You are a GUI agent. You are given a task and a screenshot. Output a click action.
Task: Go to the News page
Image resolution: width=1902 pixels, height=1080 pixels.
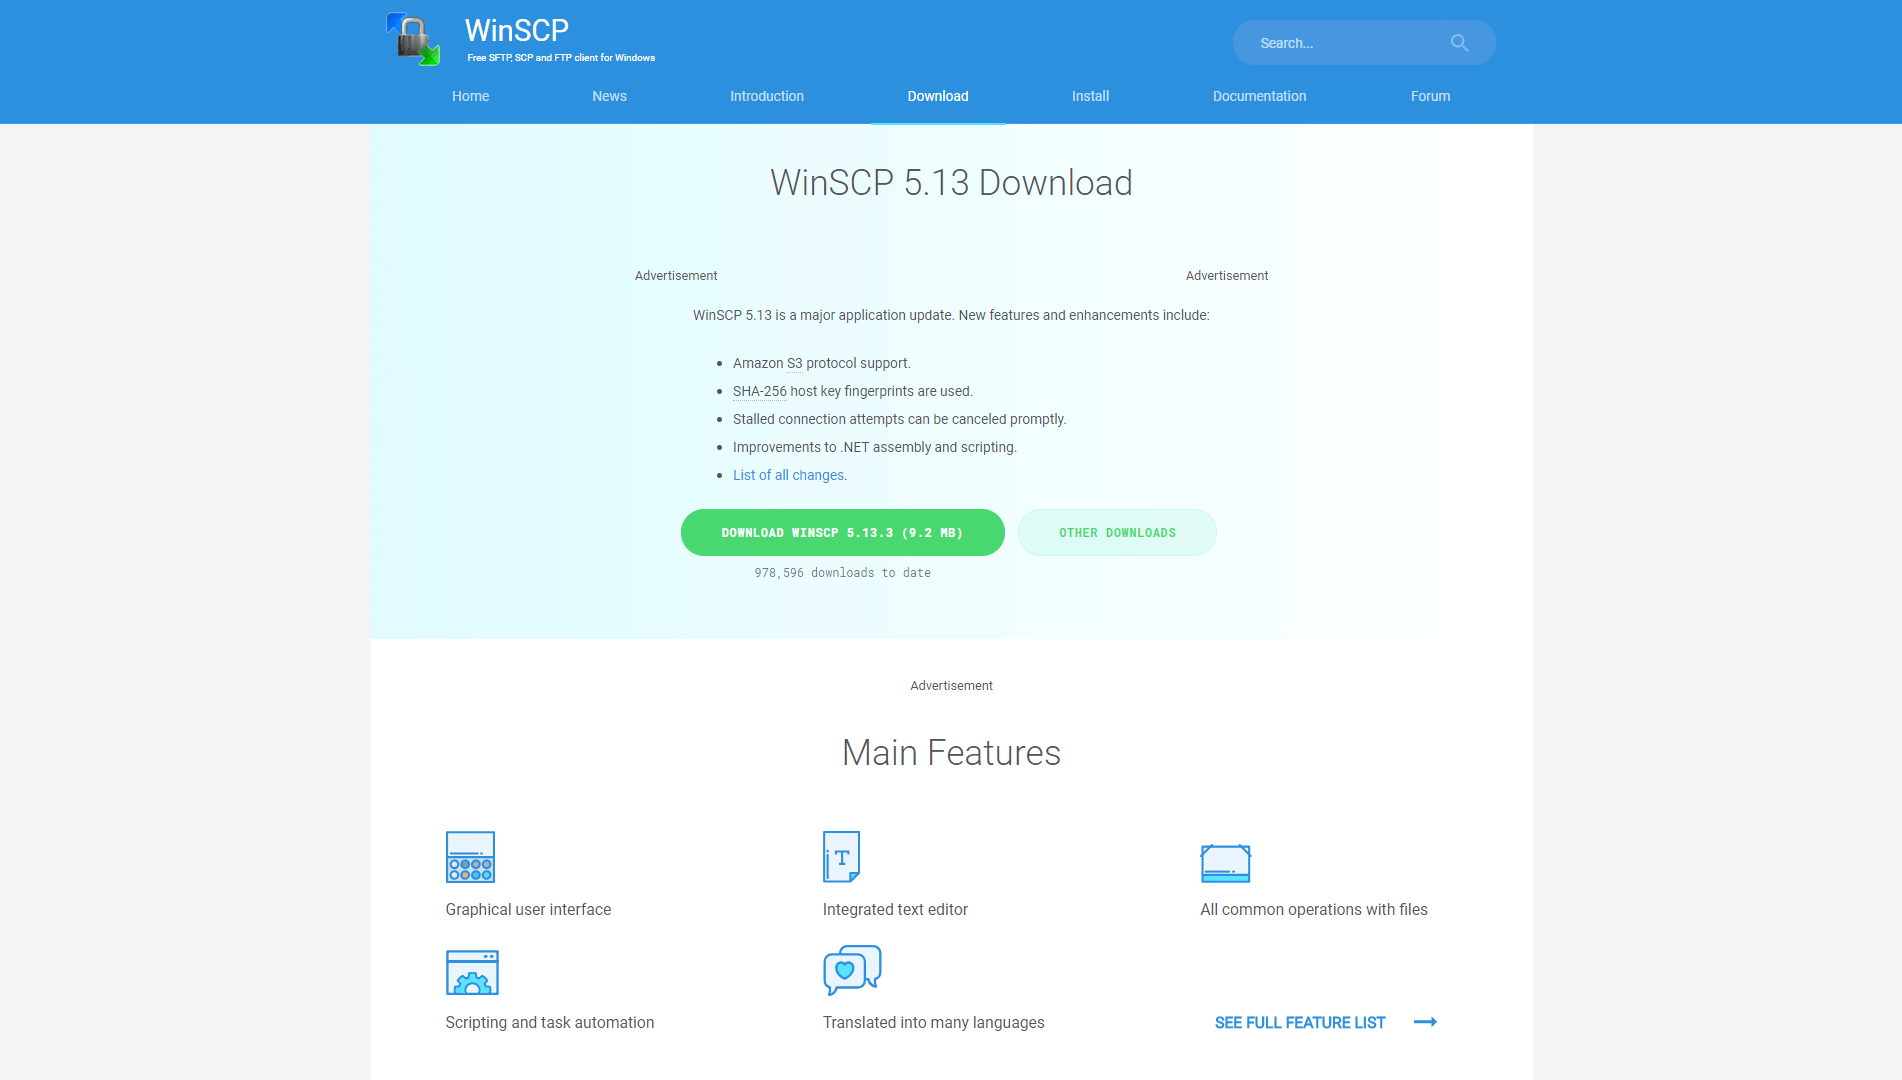tap(609, 96)
